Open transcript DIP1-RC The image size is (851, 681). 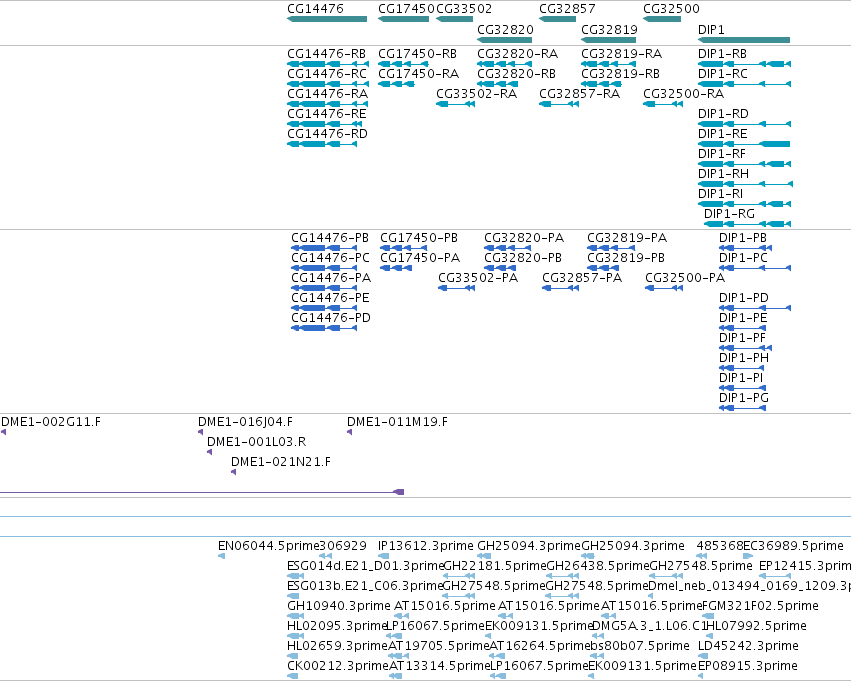(x=723, y=74)
